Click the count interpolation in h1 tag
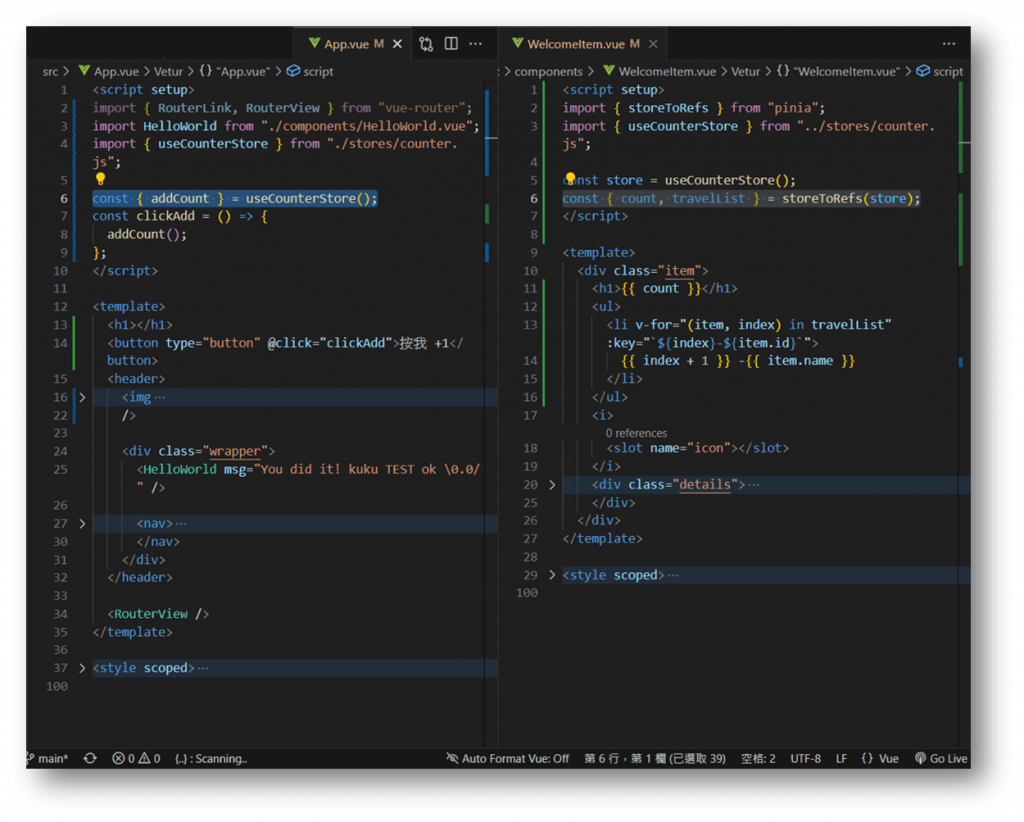This screenshot has height=822, width=1024. (661, 289)
